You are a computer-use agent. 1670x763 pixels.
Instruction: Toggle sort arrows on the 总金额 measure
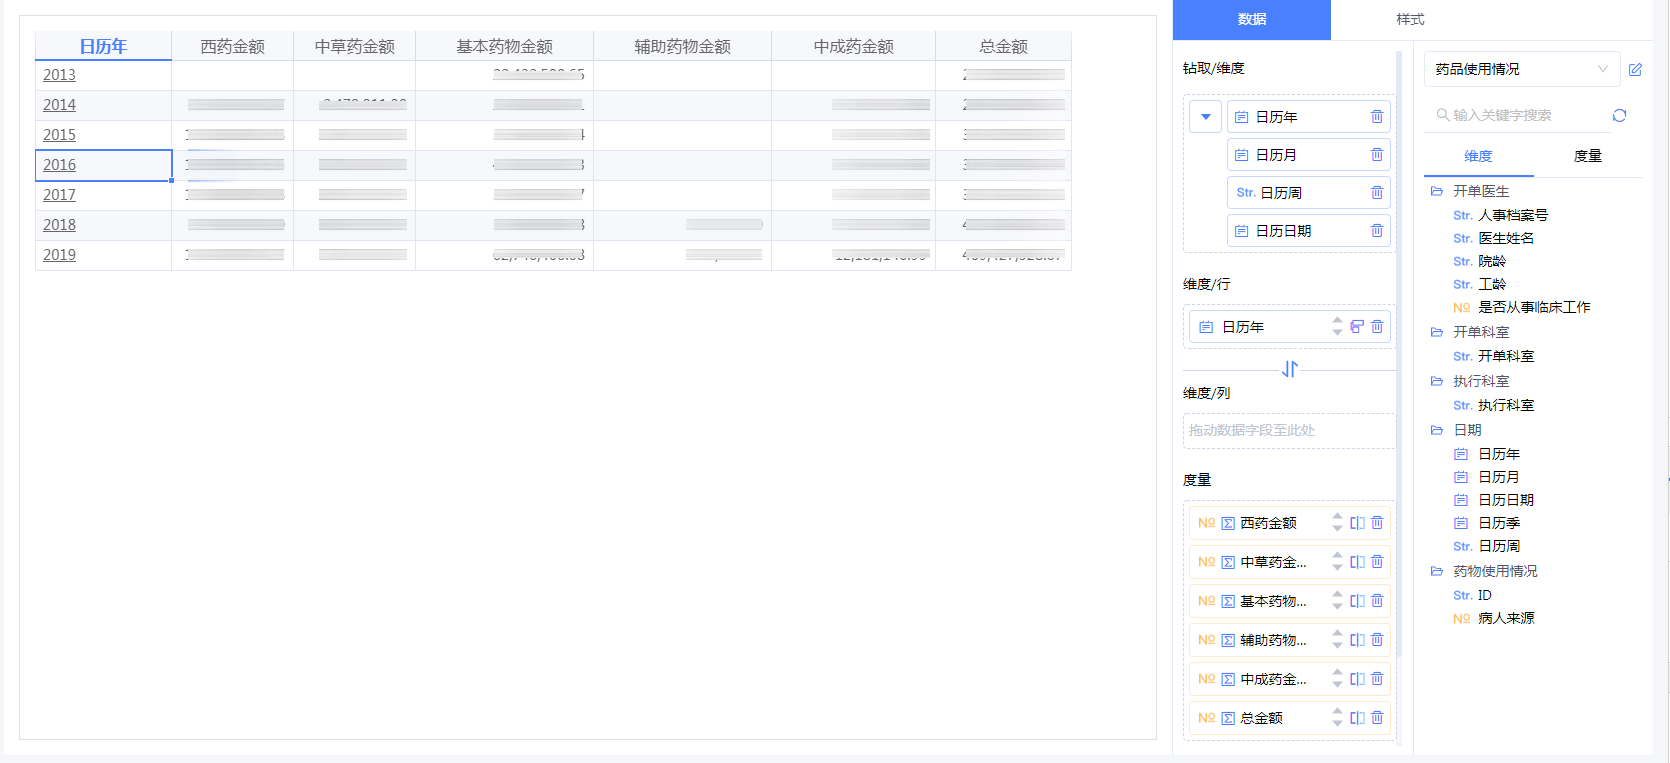click(x=1337, y=718)
